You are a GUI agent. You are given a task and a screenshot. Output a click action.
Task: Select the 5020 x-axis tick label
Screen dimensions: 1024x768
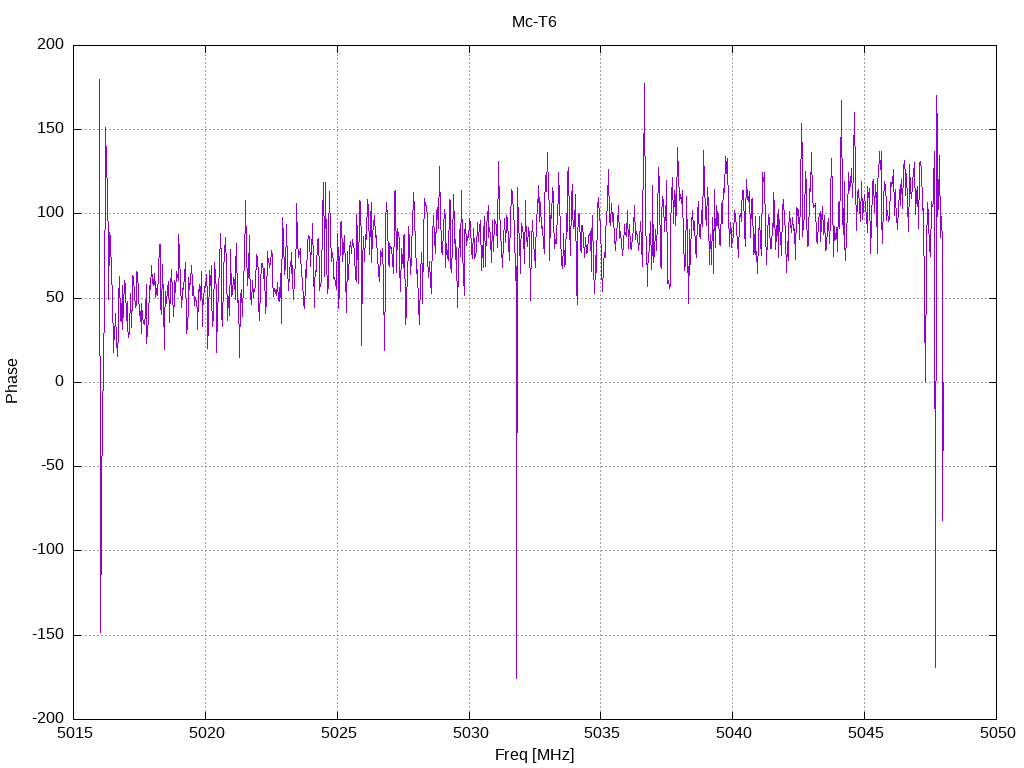205,733
